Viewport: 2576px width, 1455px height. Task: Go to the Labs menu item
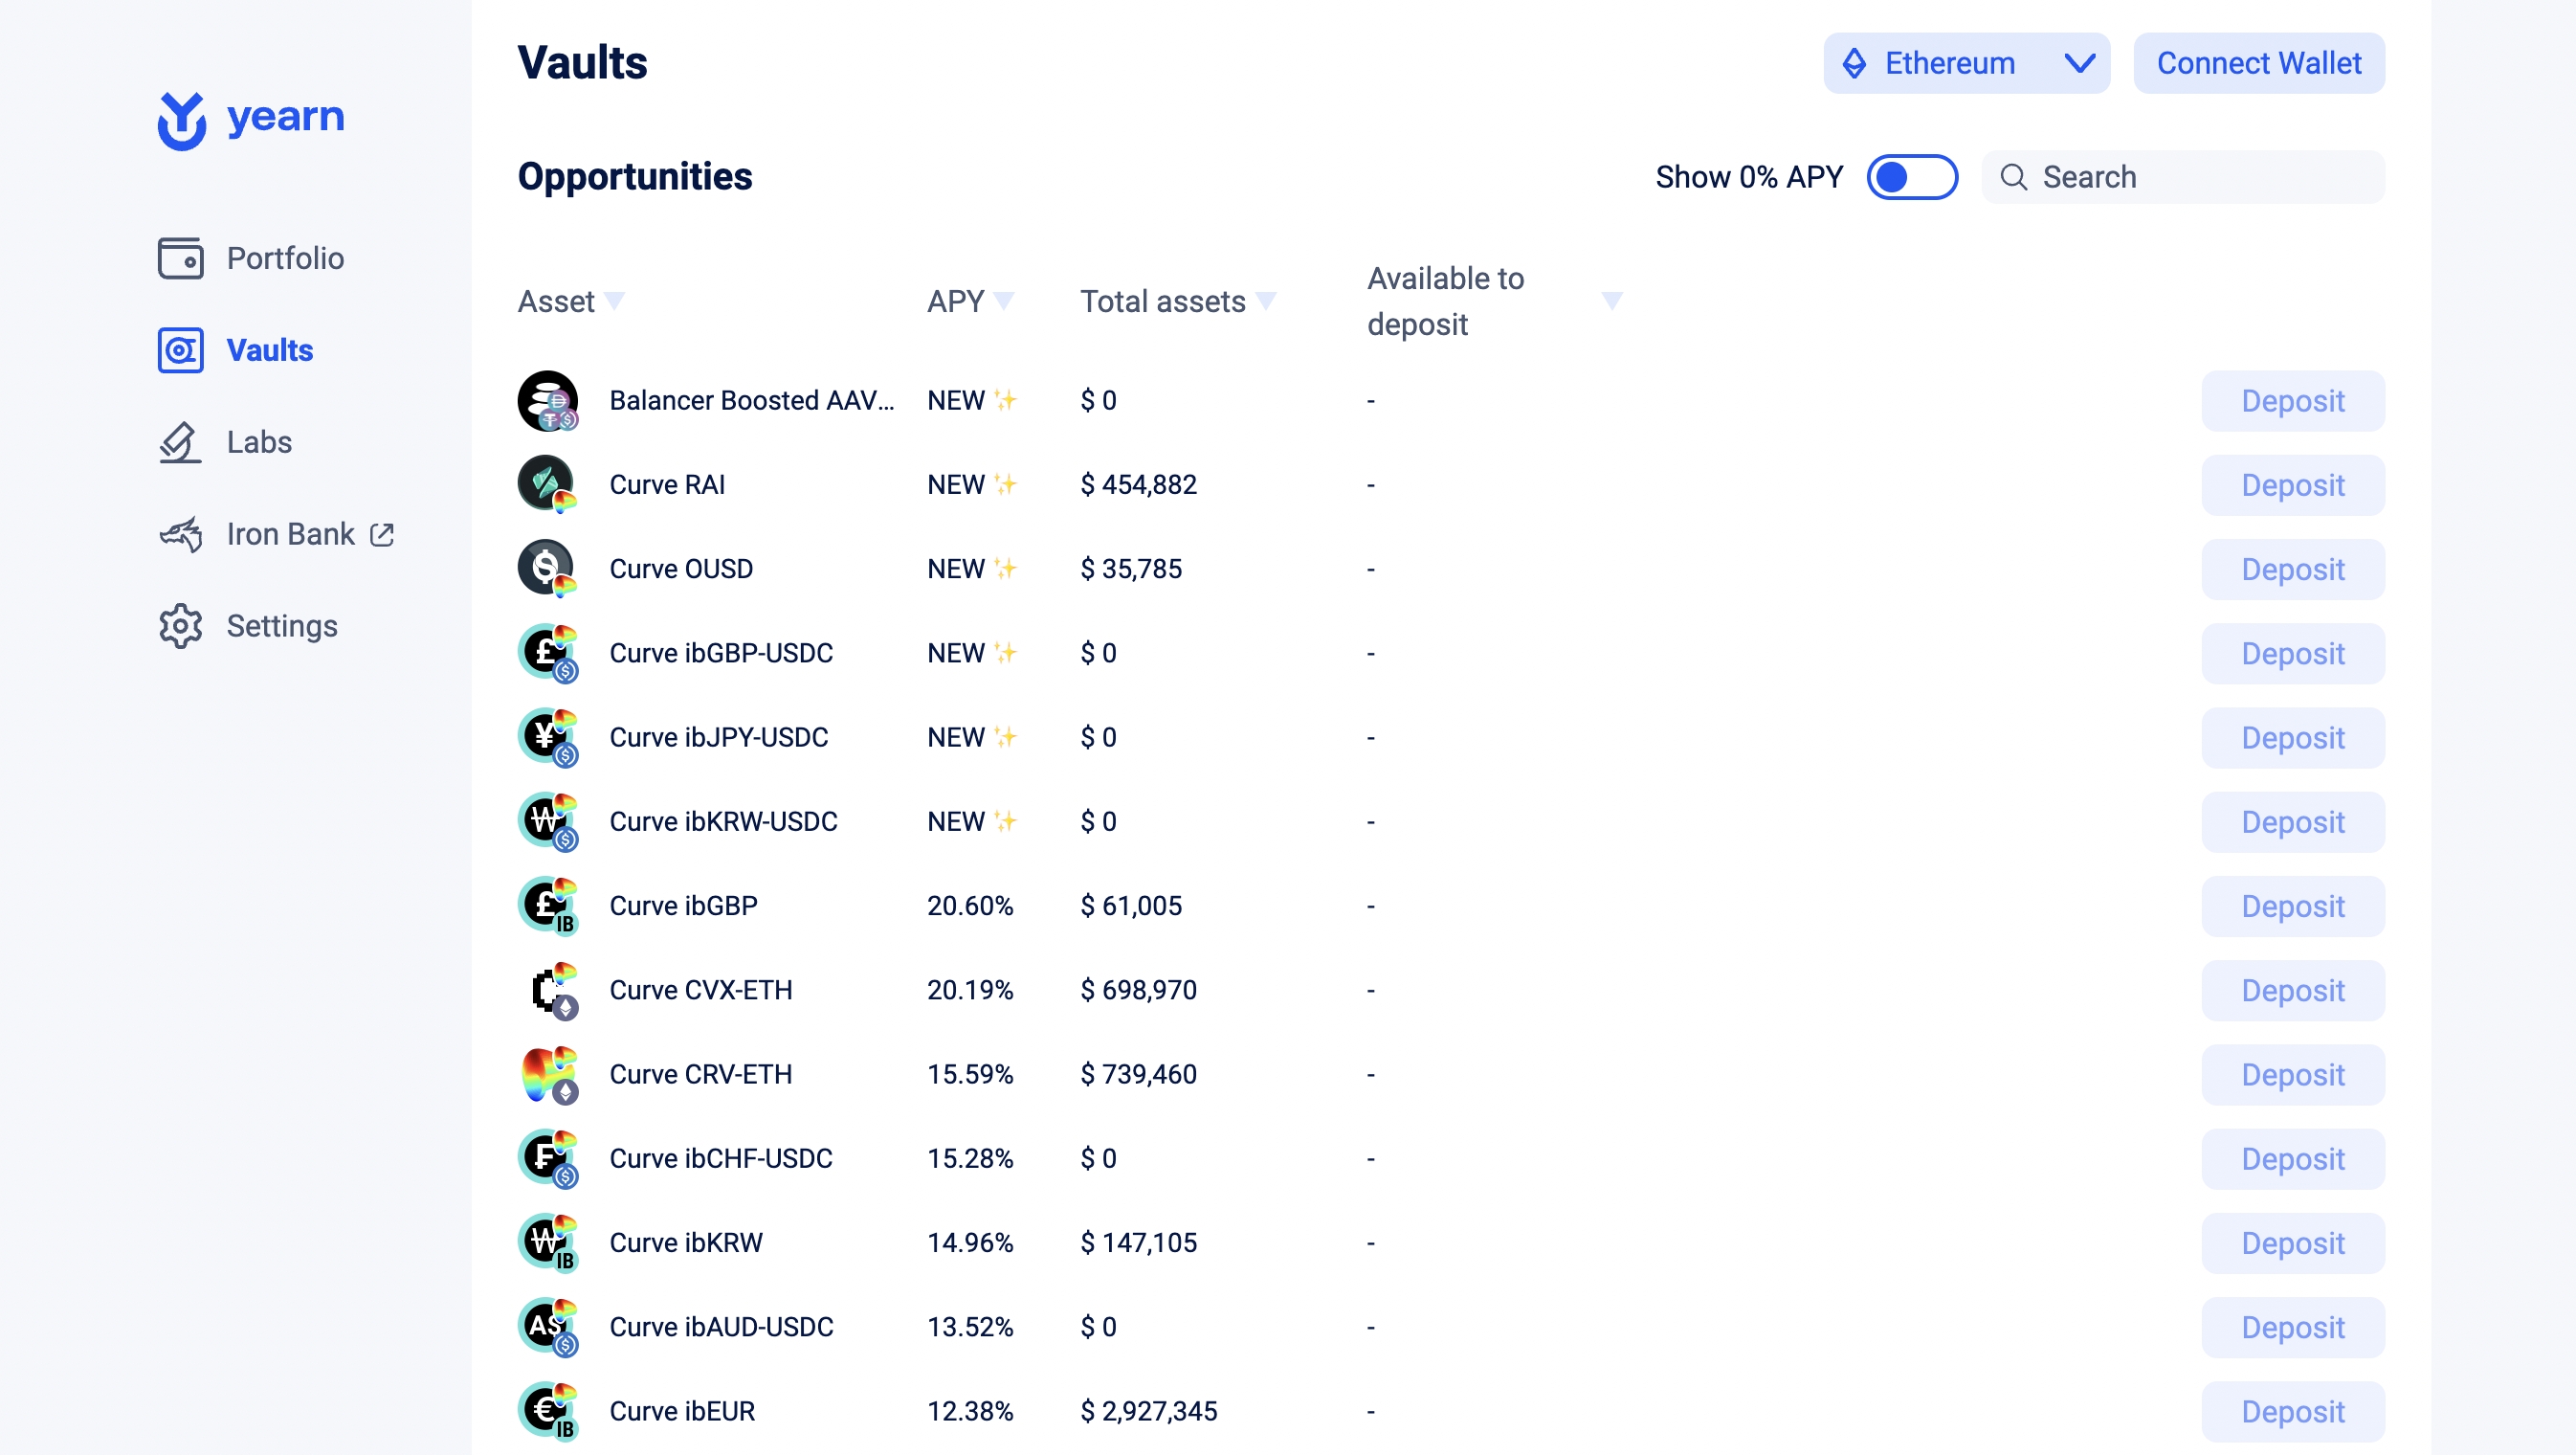[x=225, y=442]
